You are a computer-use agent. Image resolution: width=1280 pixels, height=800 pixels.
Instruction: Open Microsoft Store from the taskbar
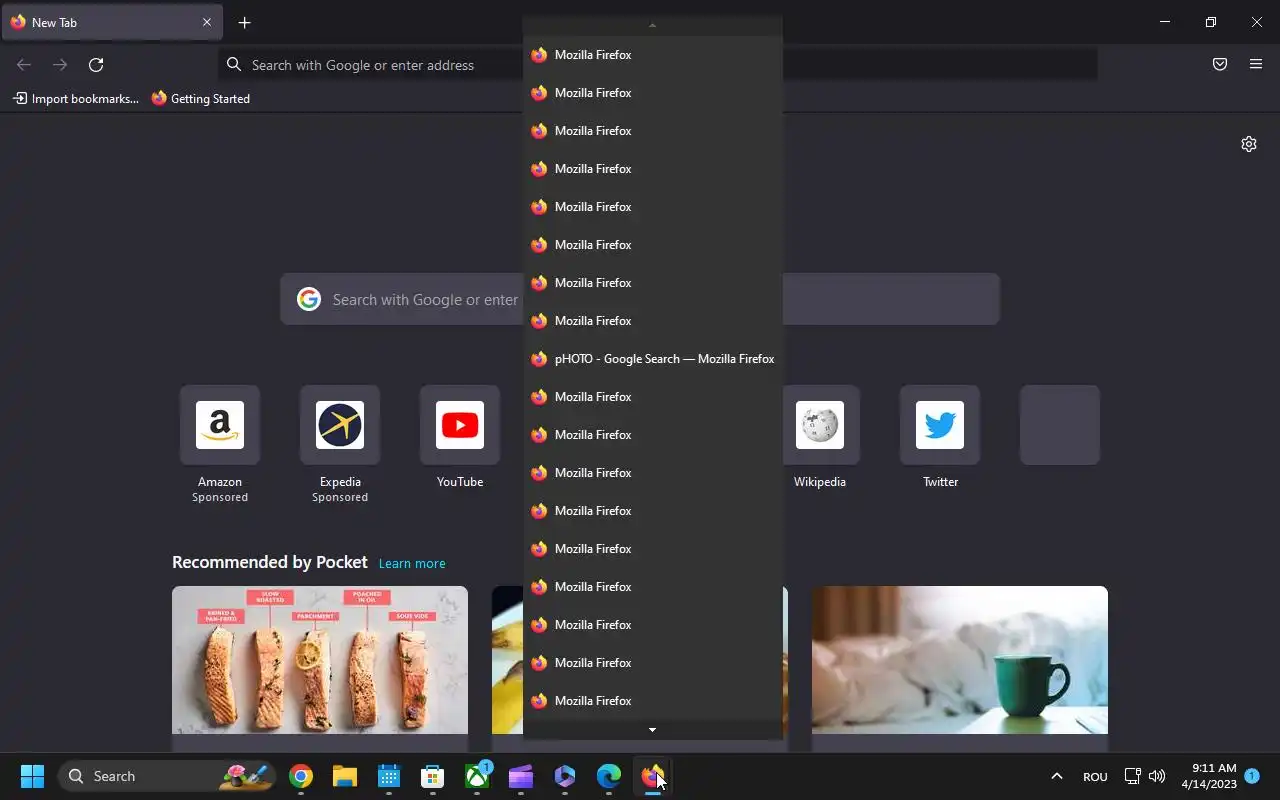[x=433, y=776]
